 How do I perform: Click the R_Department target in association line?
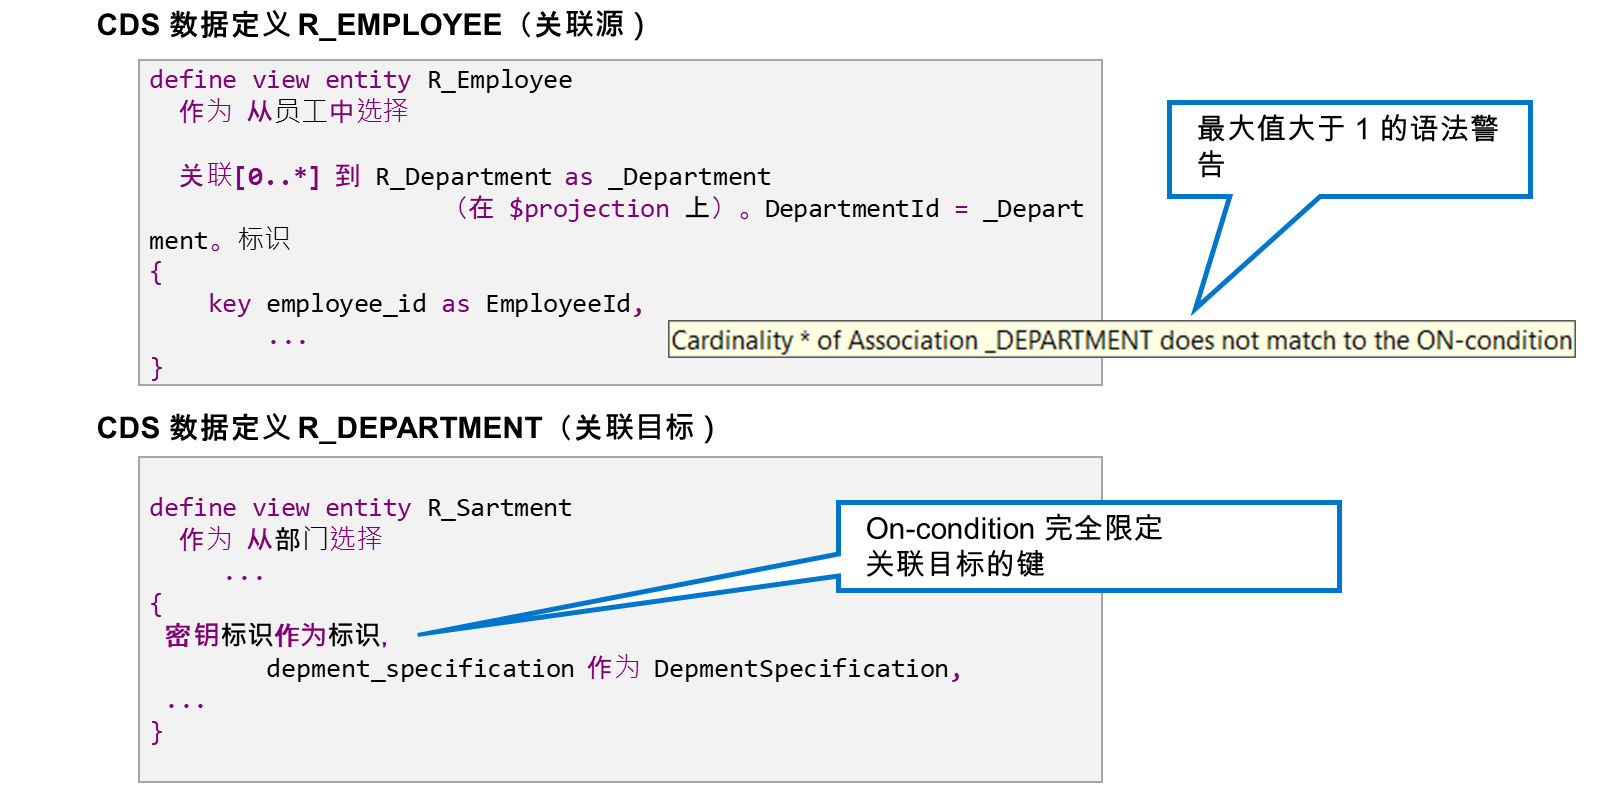pos(463,177)
